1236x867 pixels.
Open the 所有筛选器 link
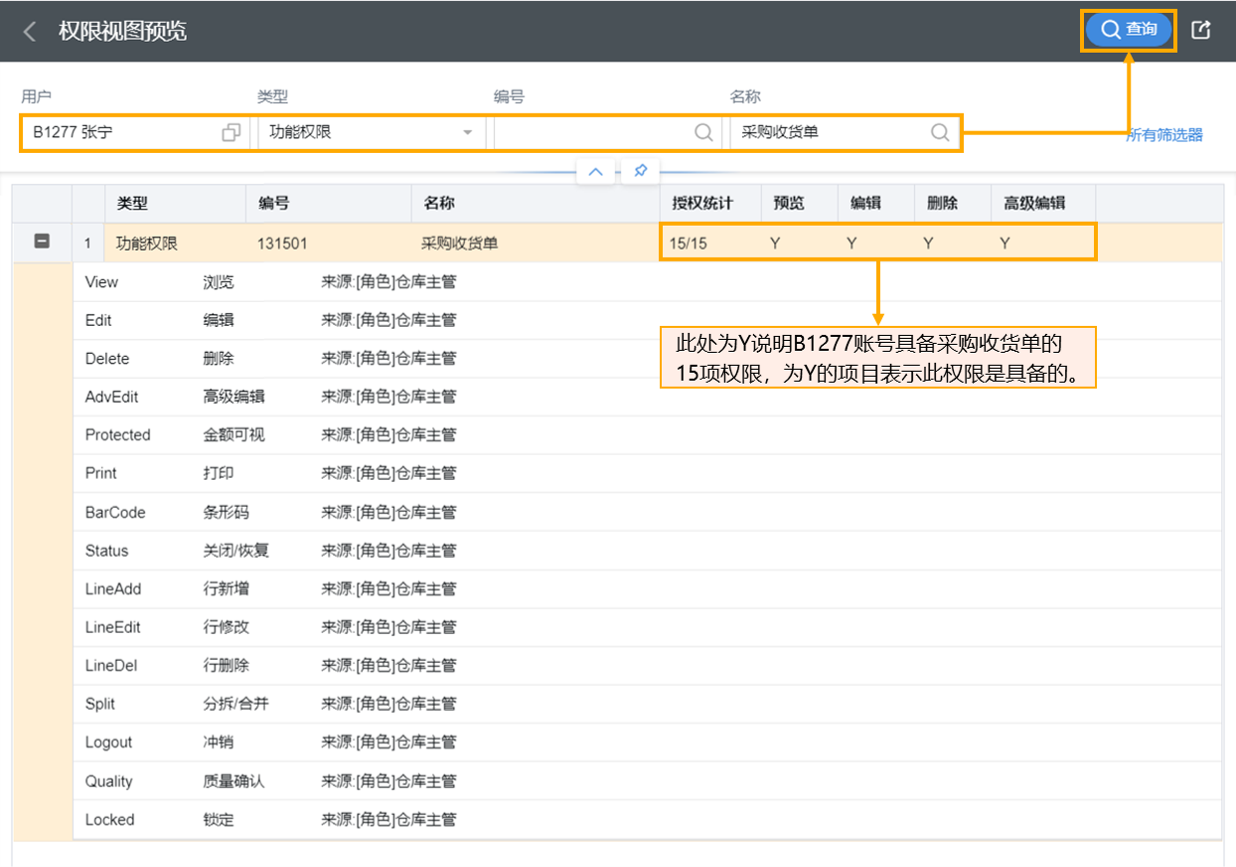1164,135
